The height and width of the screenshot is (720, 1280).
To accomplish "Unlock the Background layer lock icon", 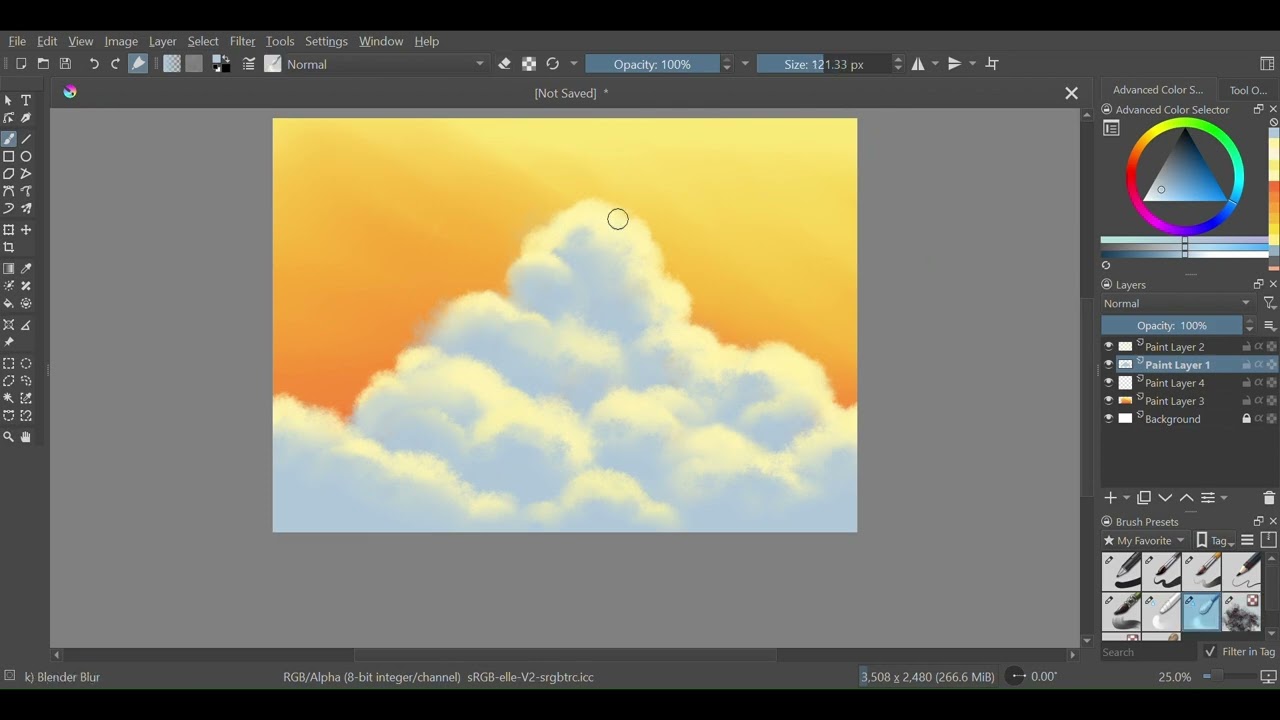I will (1246, 419).
